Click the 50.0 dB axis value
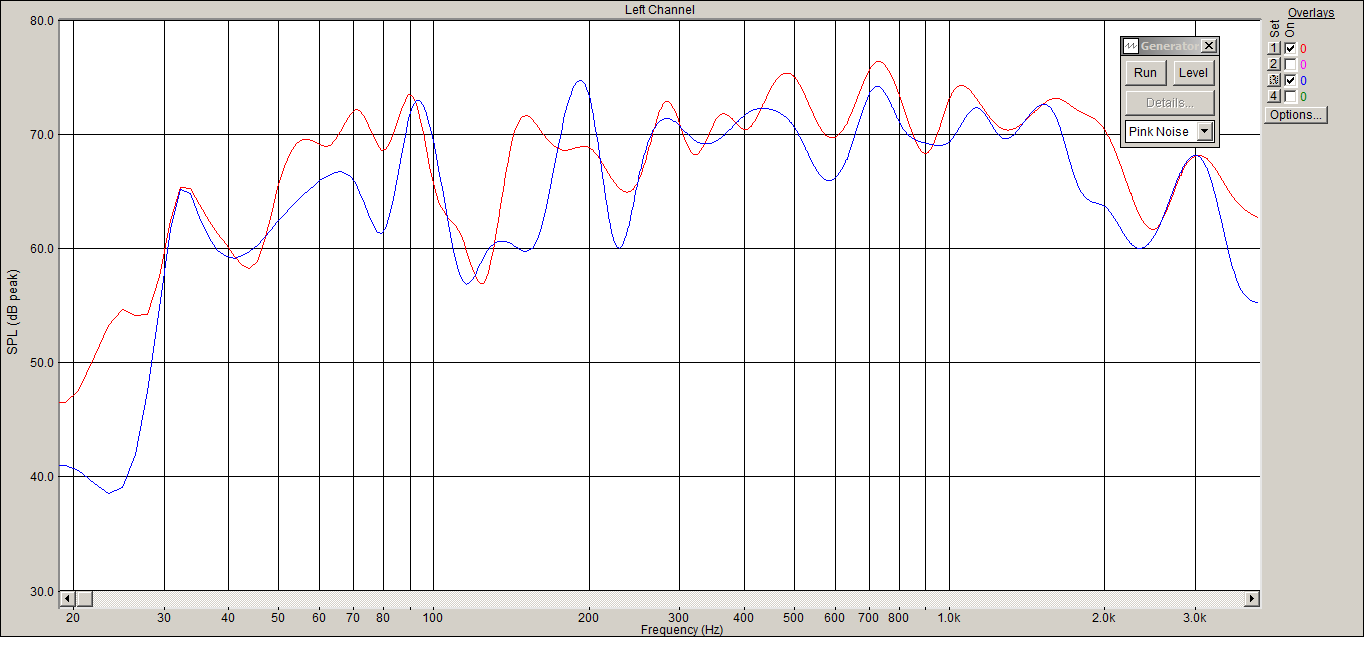Viewport: 1364px width, 652px height. coord(41,362)
